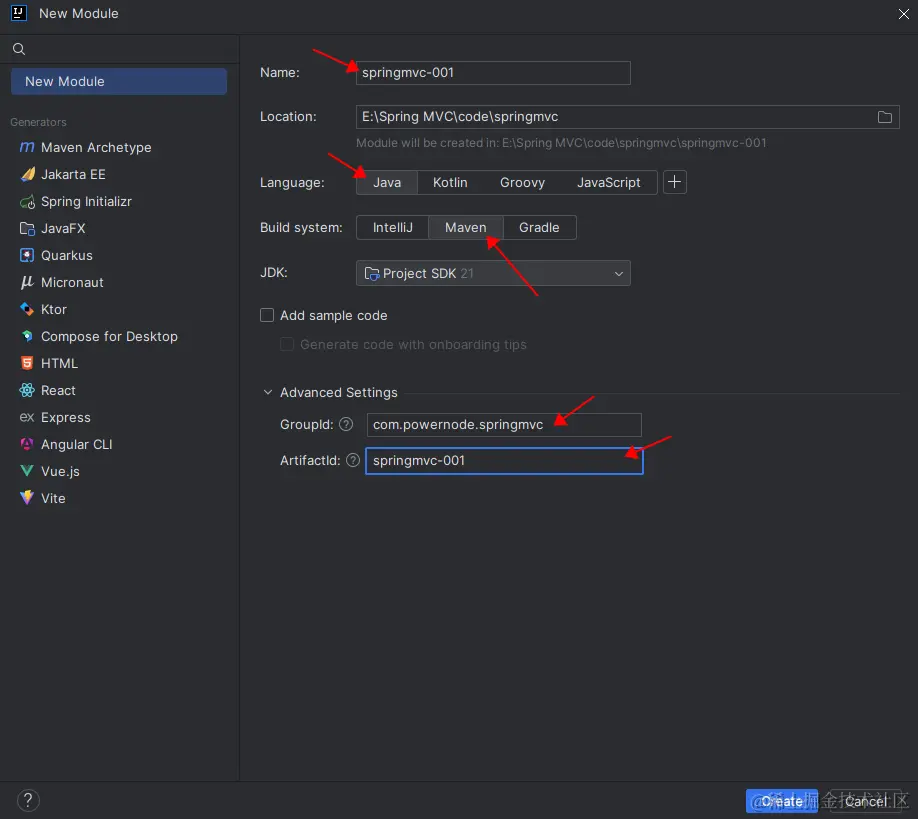Browse for location with folder icon

[885, 117]
